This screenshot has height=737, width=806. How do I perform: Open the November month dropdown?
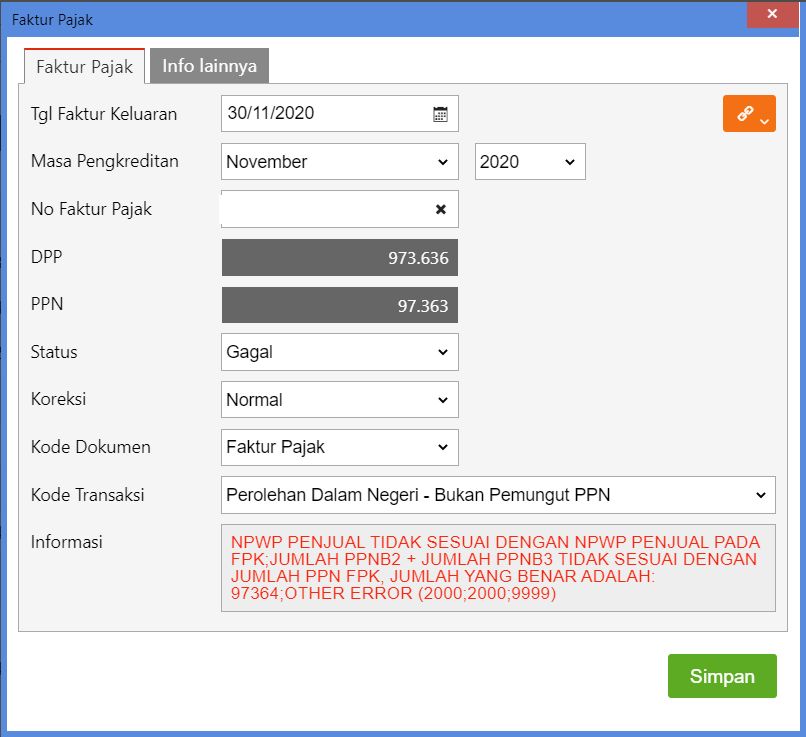pos(340,162)
